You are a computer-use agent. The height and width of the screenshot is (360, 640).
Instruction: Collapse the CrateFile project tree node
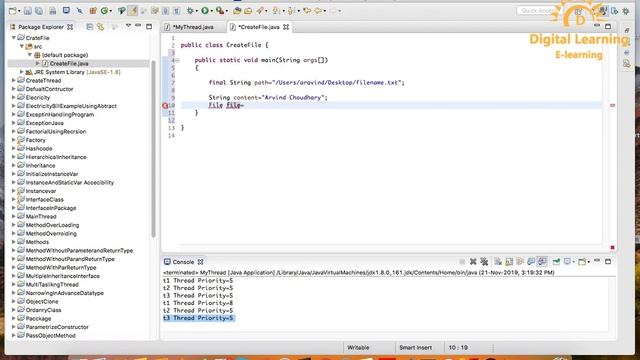click(x=13, y=38)
